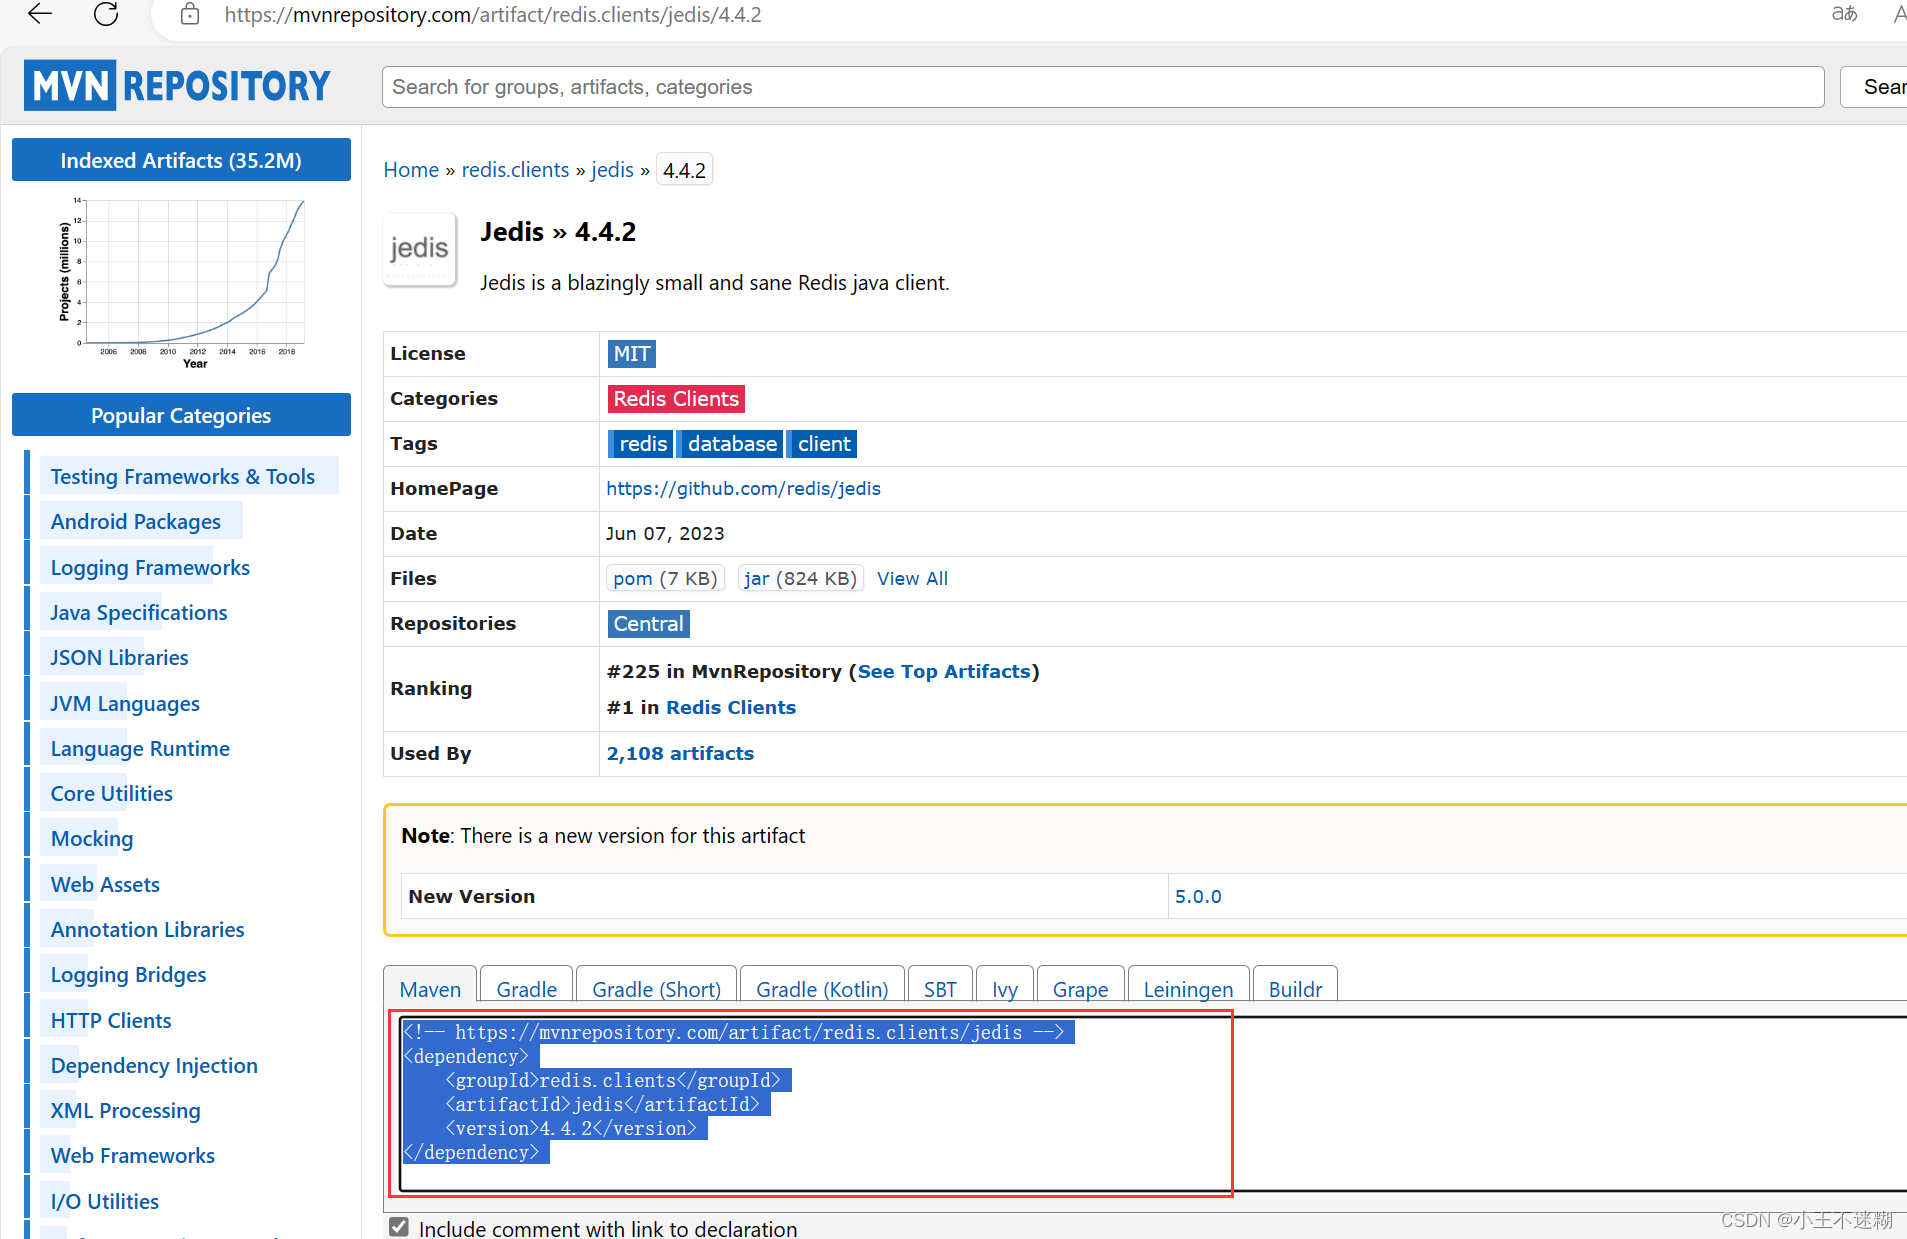Open Mocking category

pyautogui.click(x=92, y=838)
